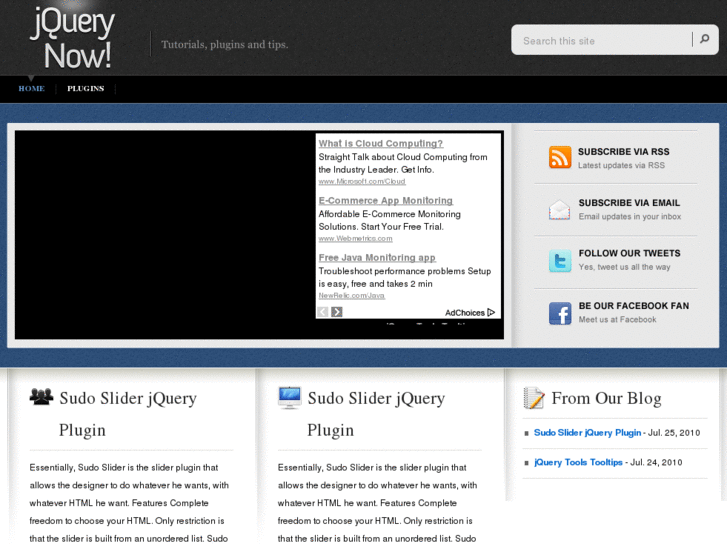Open the PLUGINS navigation item
The height and width of the screenshot is (545, 727).
pyautogui.click(x=86, y=88)
